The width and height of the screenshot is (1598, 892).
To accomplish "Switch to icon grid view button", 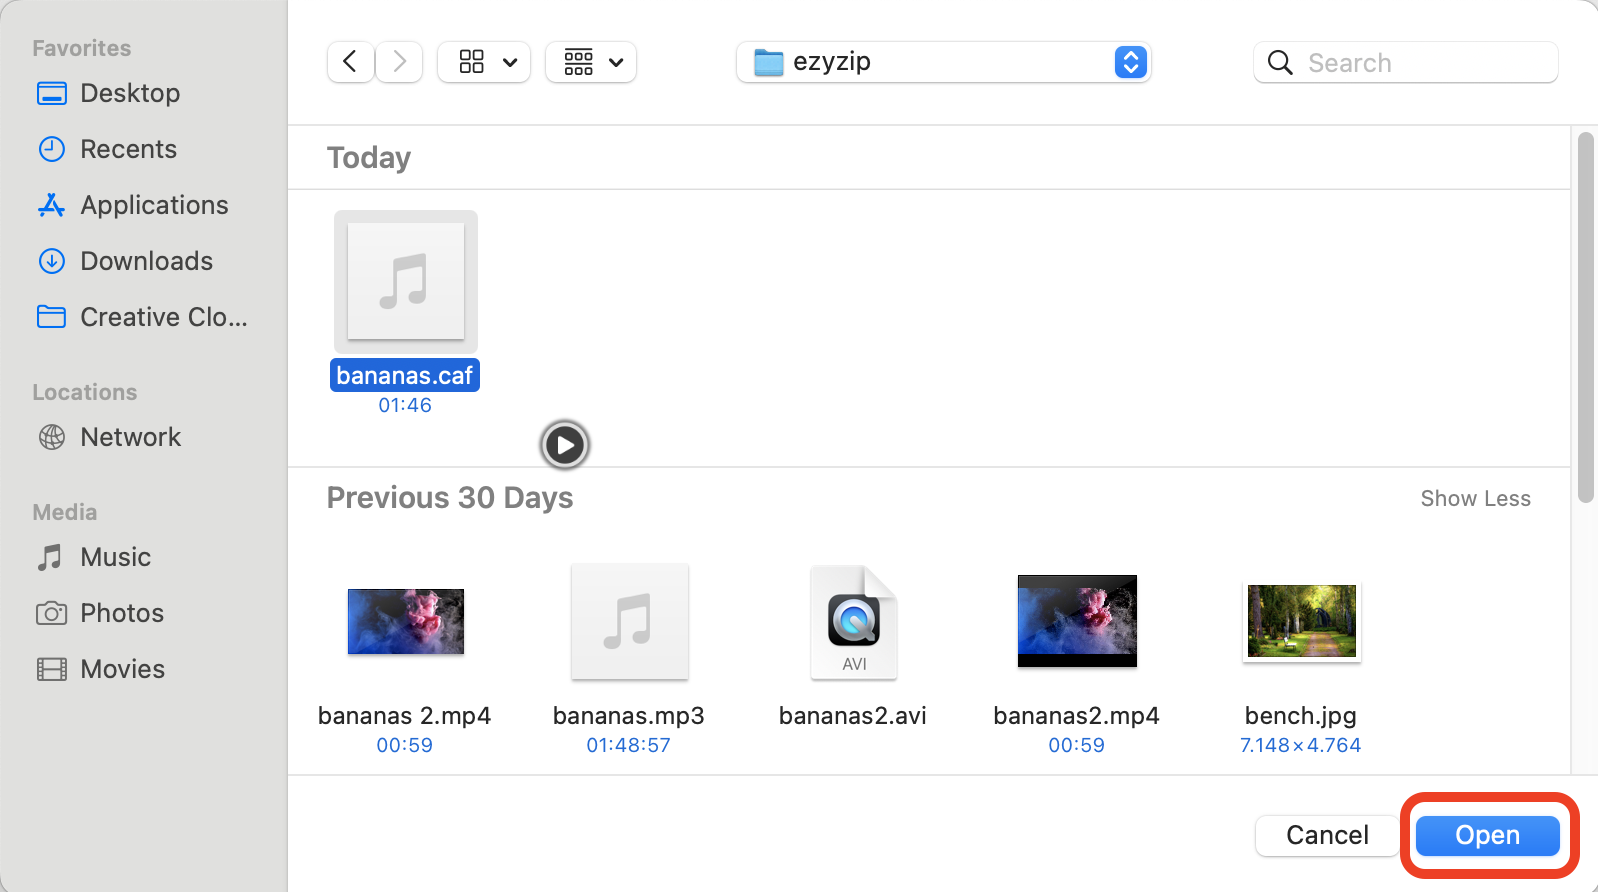I will [472, 62].
